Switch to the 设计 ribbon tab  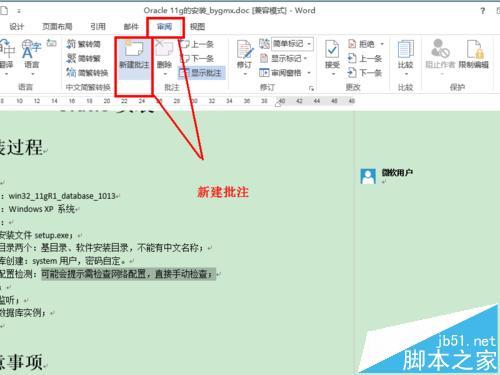[x=16, y=27]
